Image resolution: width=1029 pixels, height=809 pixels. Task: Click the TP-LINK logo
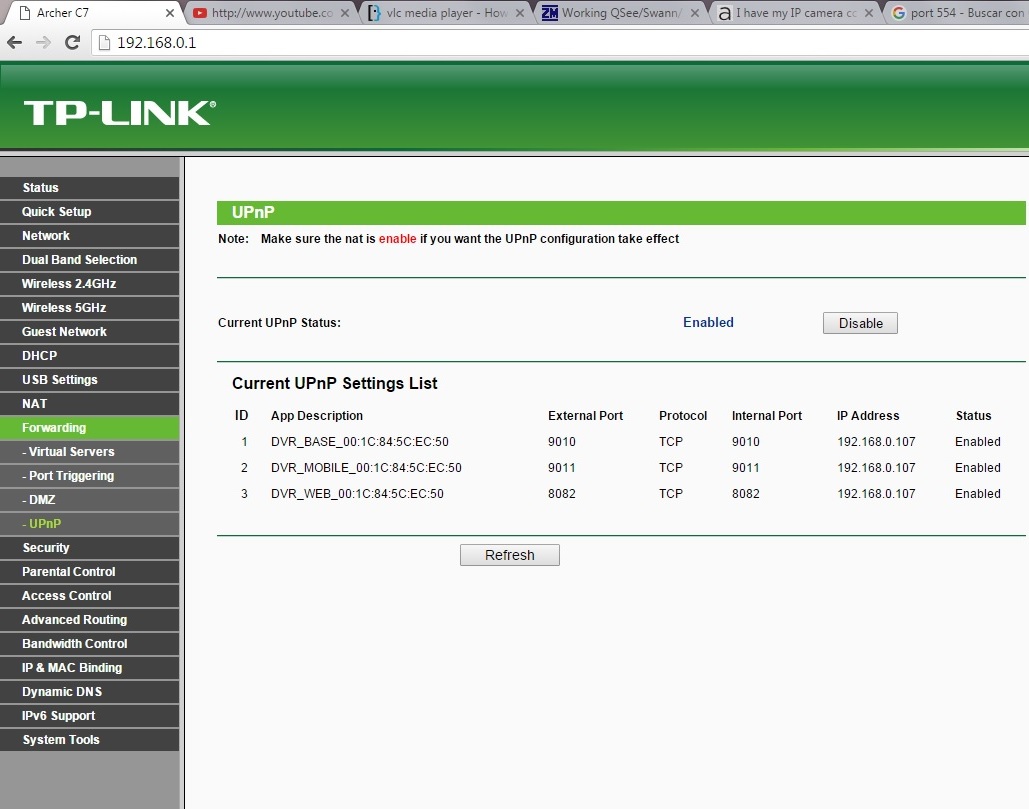120,113
